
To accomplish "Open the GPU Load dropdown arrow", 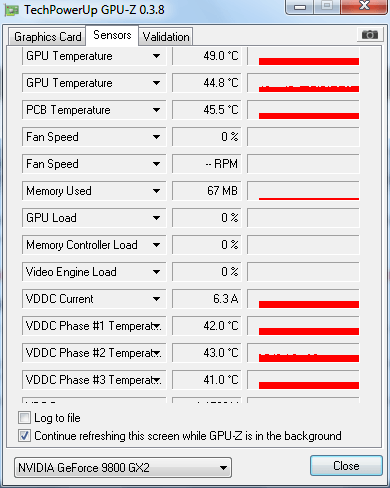I will tap(156, 218).
